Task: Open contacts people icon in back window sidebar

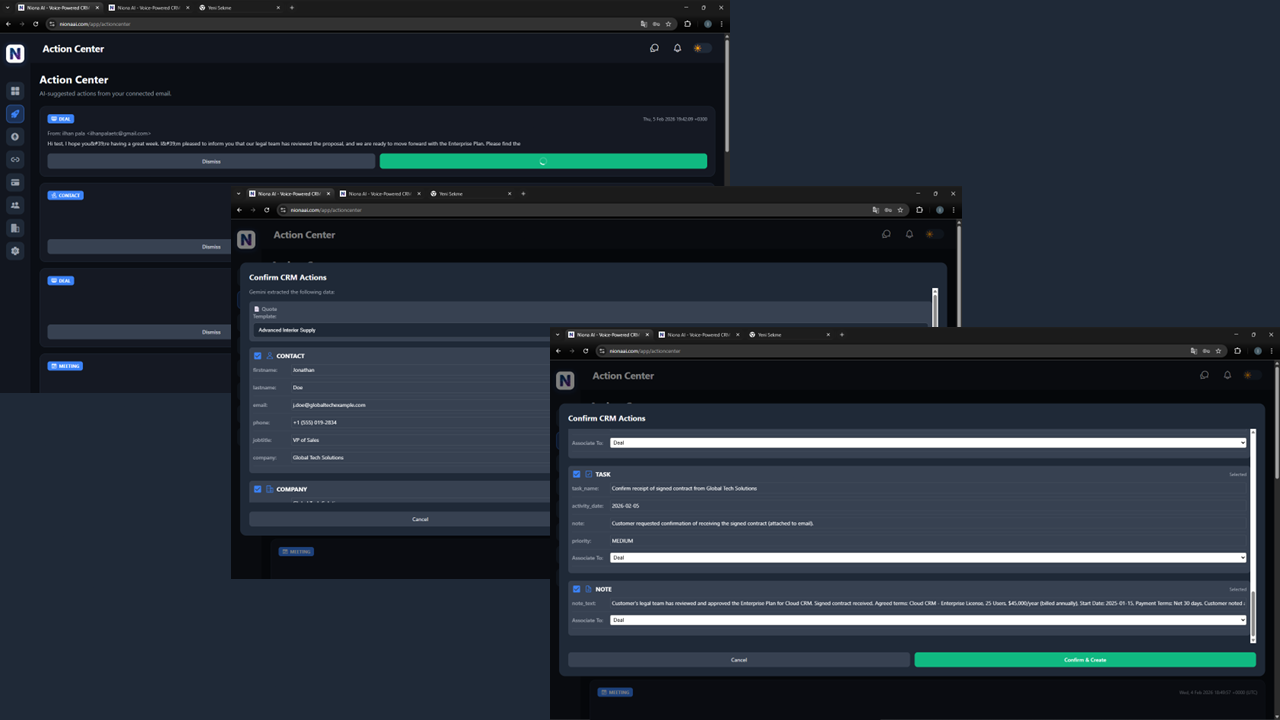Action: point(15,205)
